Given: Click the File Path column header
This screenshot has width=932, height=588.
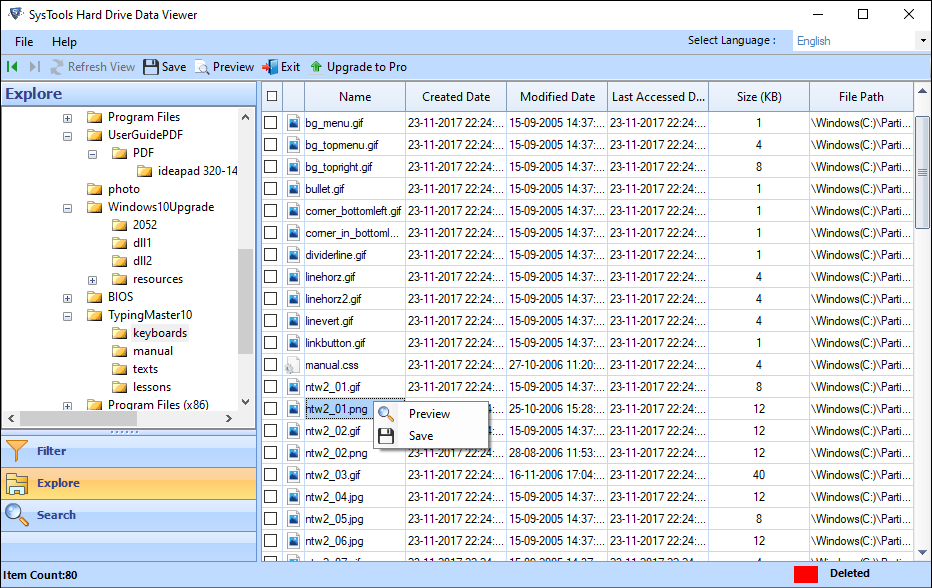Looking at the screenshot, I should point(861,96).
